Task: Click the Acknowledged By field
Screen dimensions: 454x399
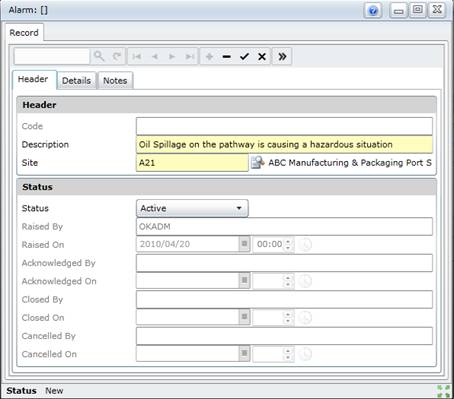Action: tap(284, 263)
